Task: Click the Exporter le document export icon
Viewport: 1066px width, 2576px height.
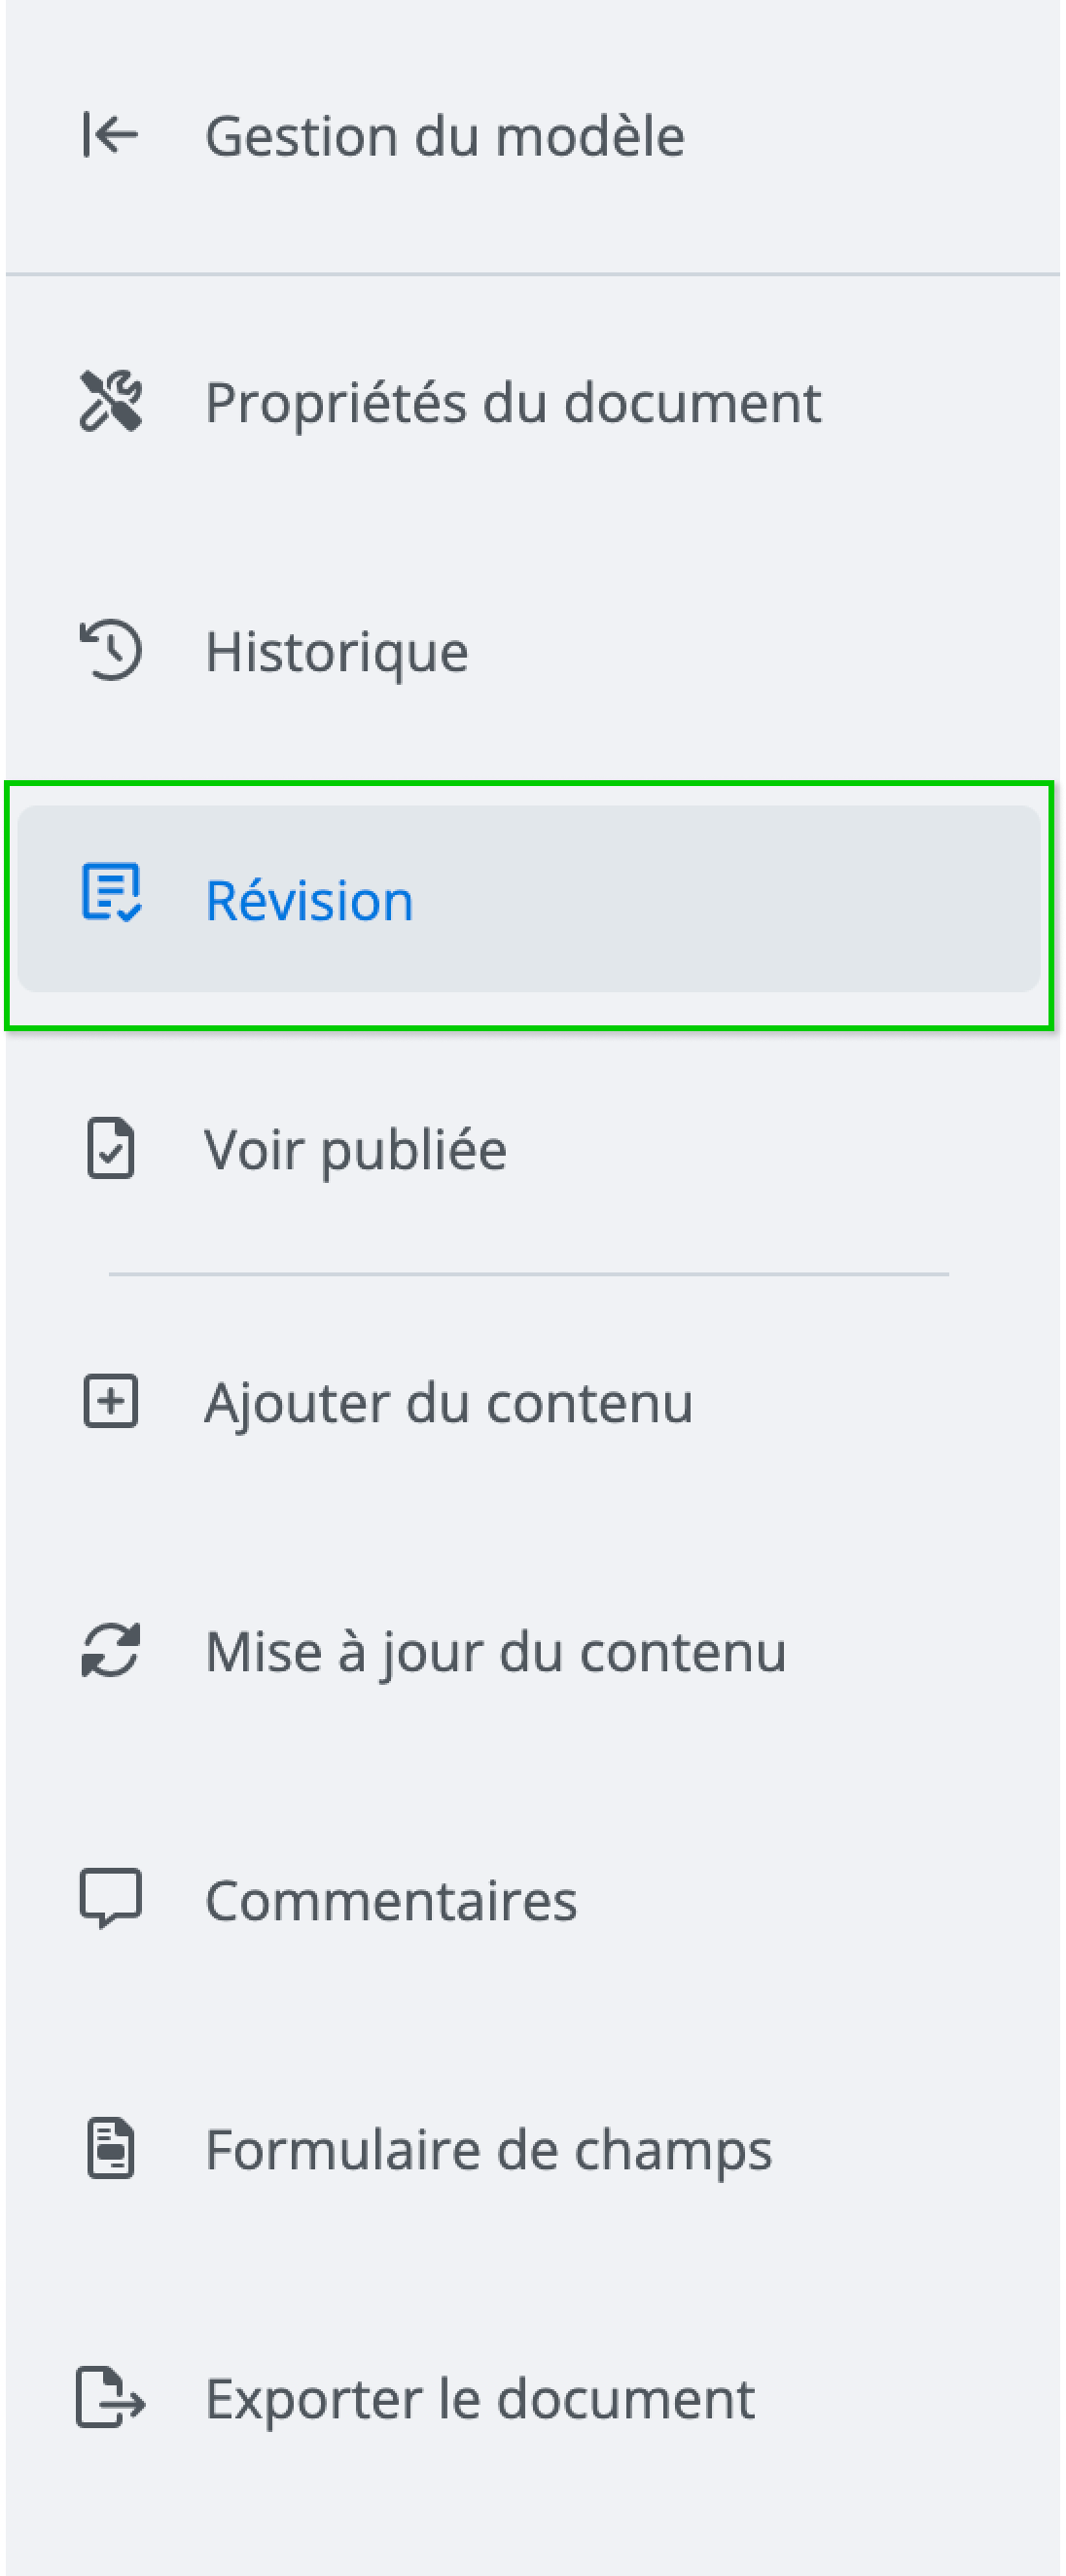Action: pos(110,2397)
